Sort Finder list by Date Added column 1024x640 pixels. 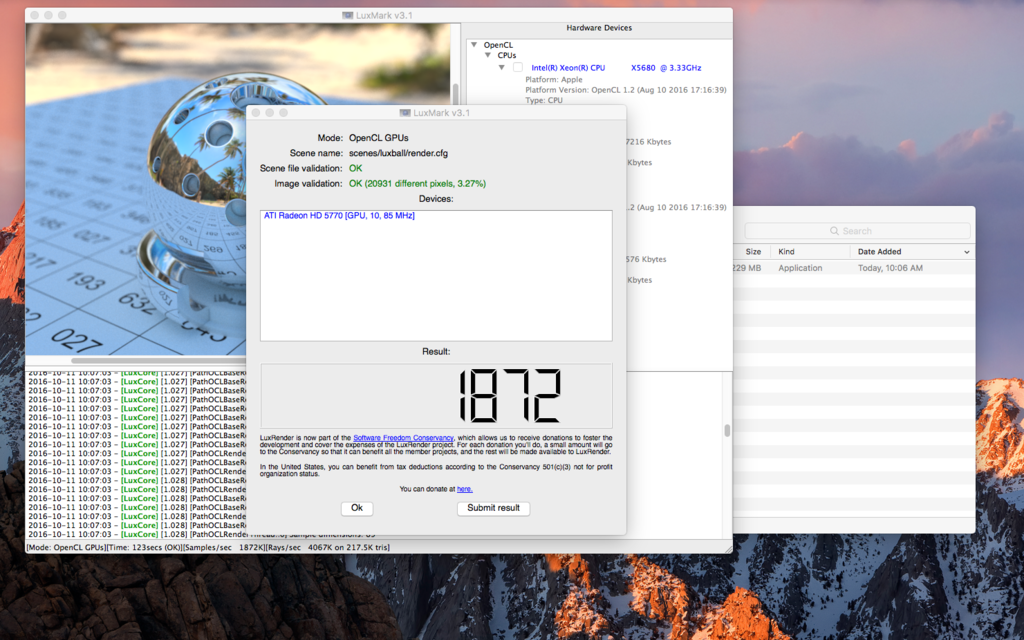tap(879, 251)
